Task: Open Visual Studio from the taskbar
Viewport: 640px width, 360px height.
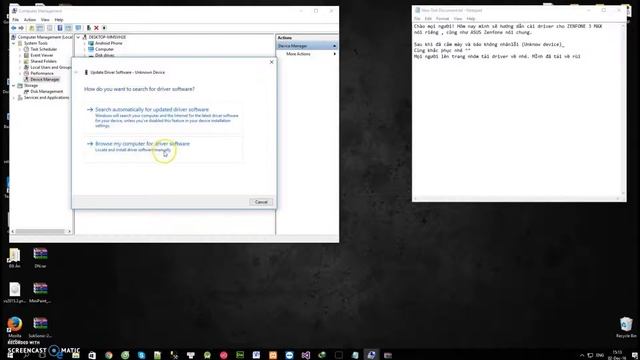Action: point(306,355)
